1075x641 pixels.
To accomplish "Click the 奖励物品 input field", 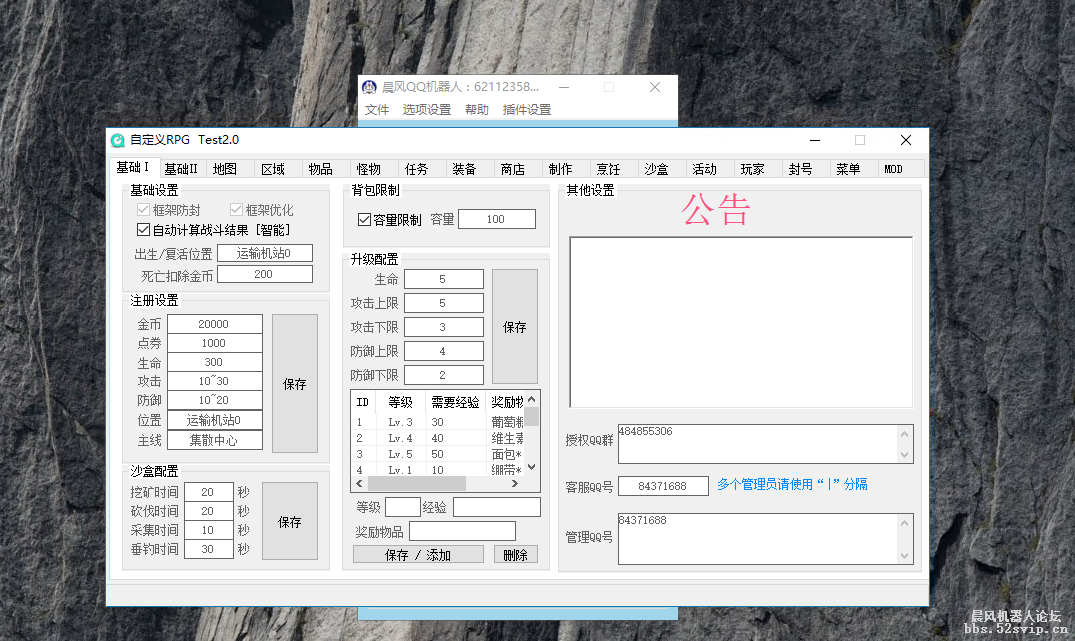I will click(x=462, y=530).
